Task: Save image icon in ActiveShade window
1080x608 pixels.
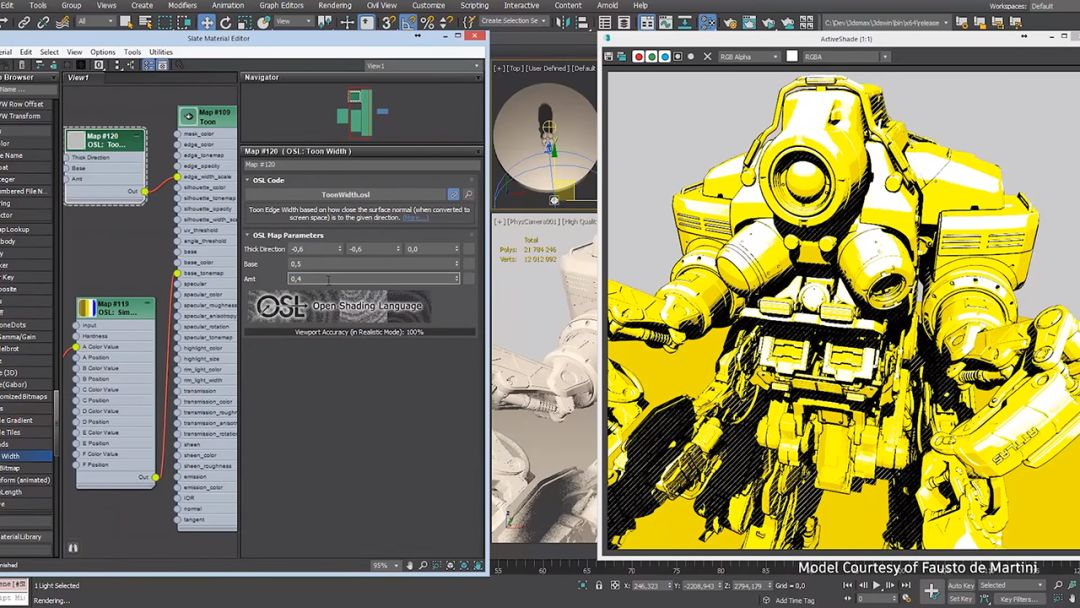Action: (x=609, y=56)
